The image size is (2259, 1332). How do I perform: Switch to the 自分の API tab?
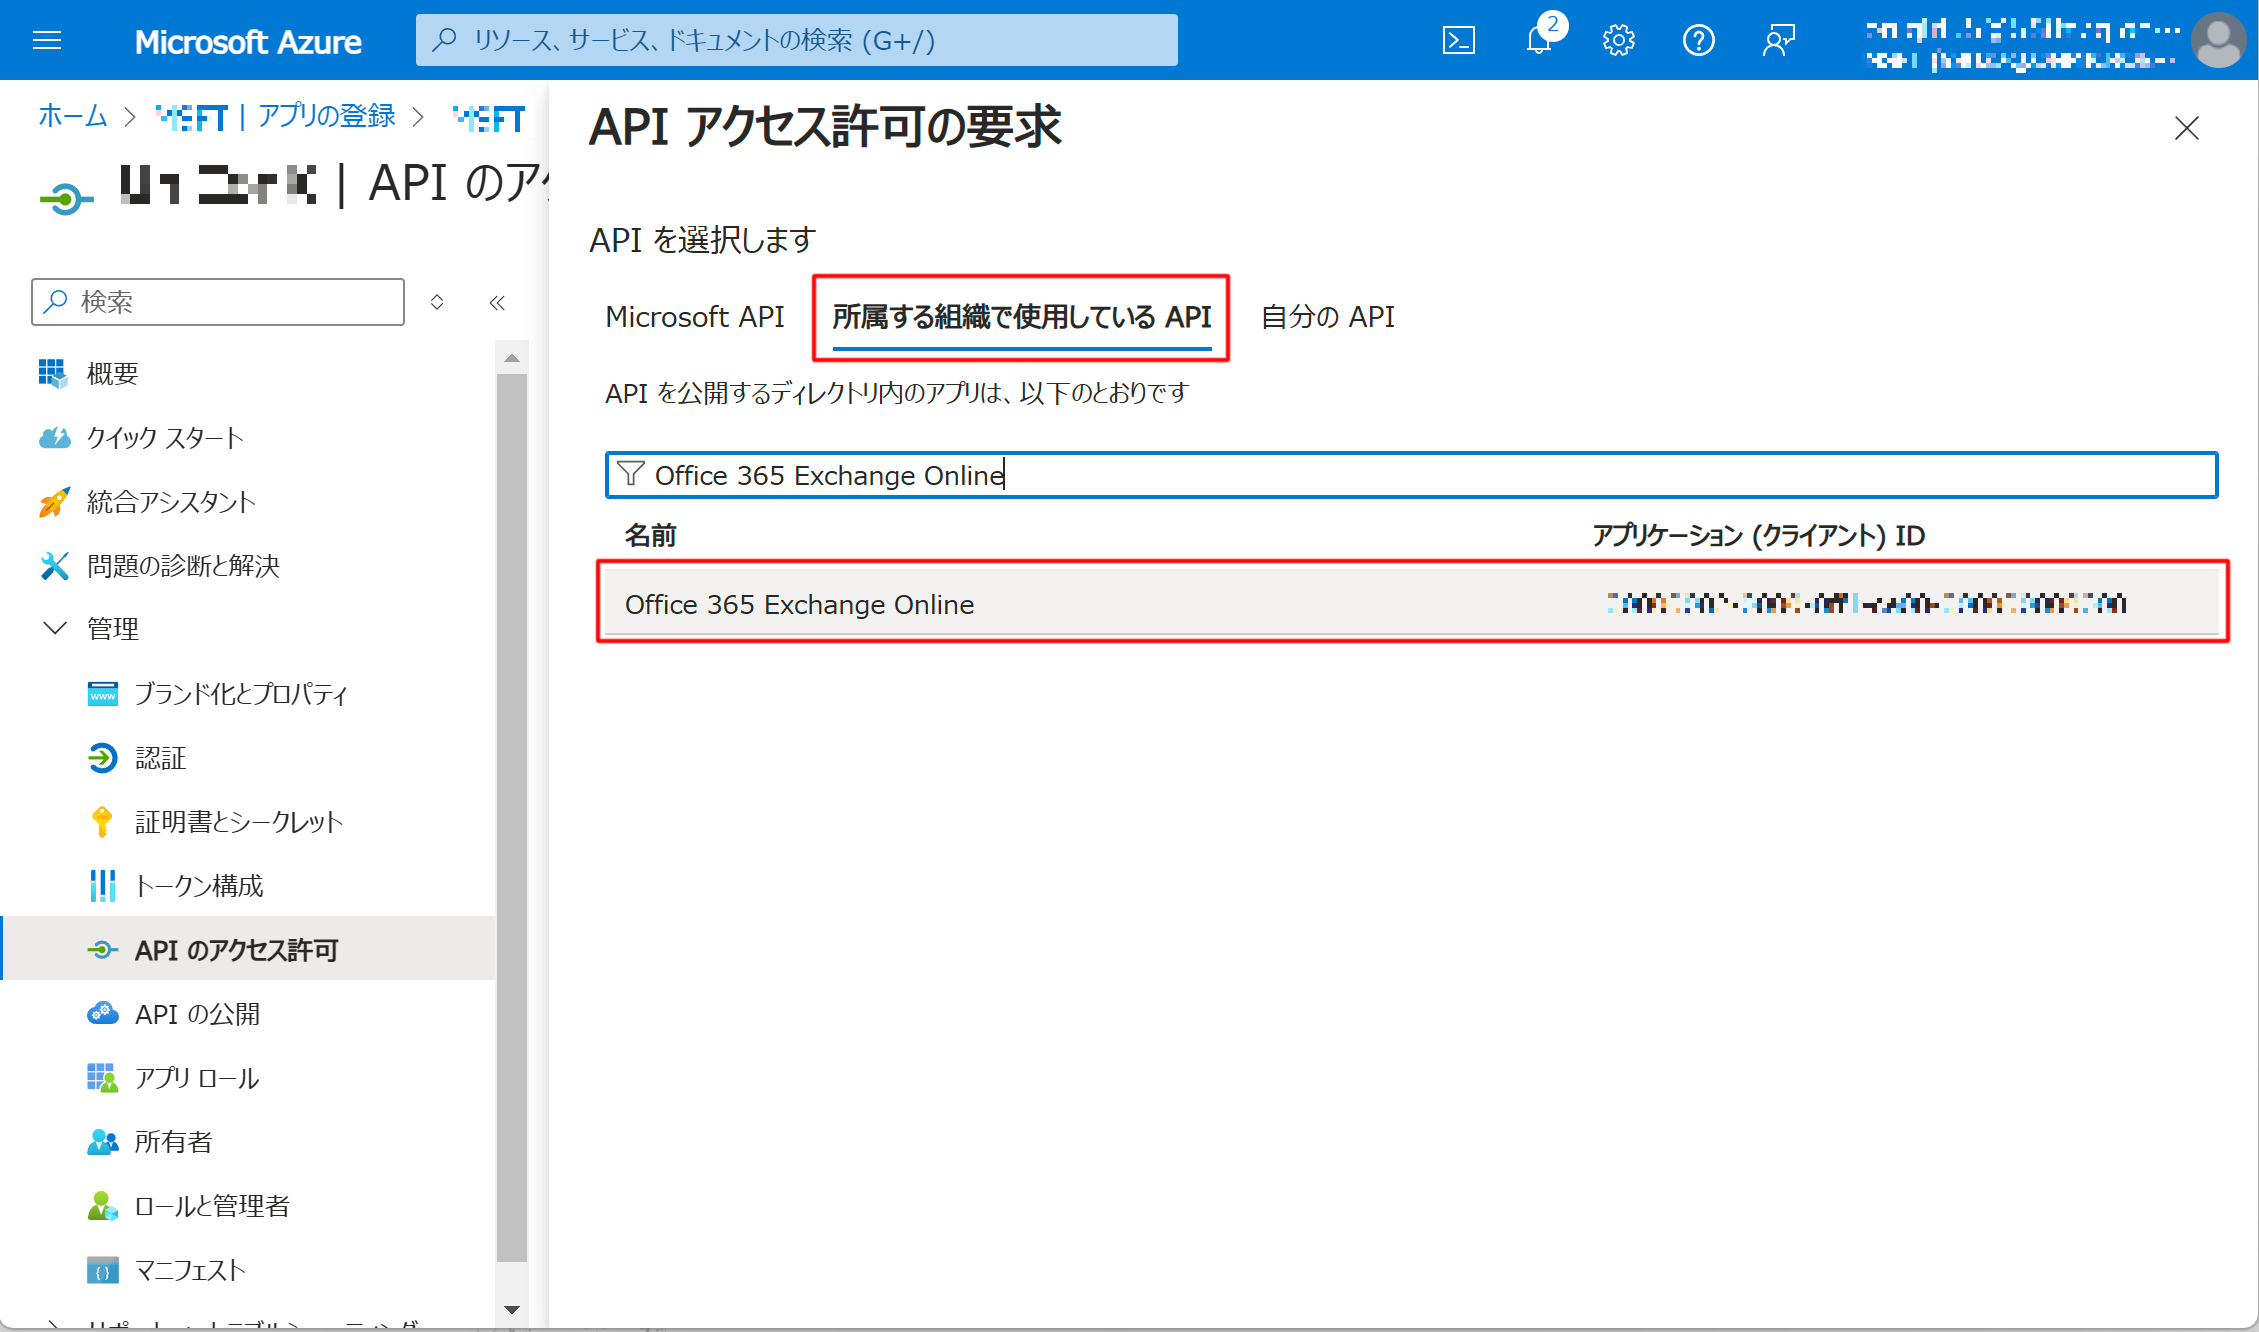[1328, 317]
